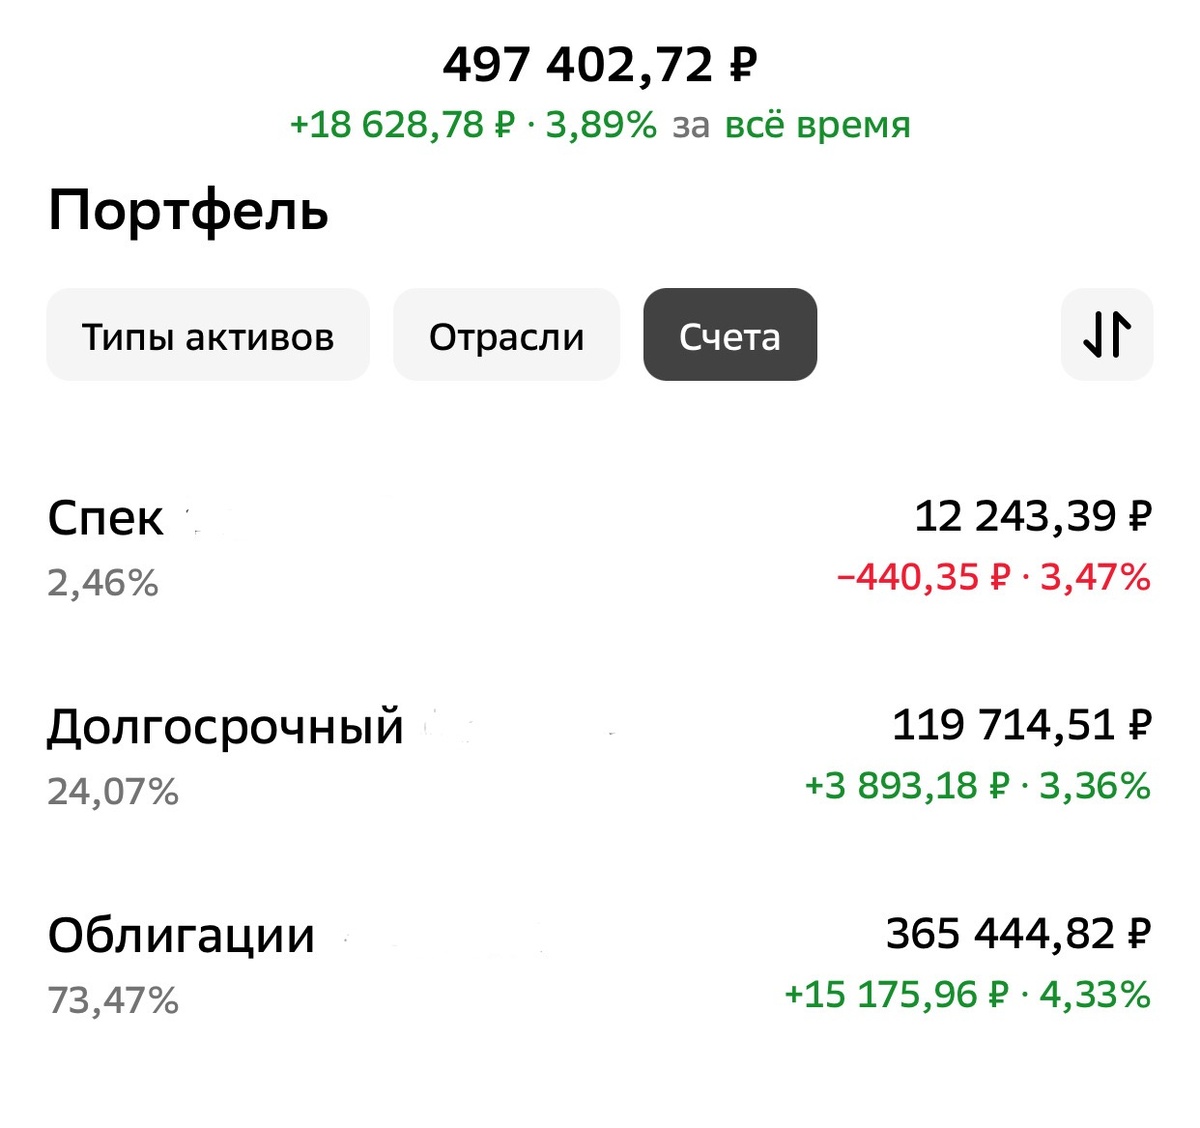Tap the up-down arrows next to filter chips
The width and height of the screenshot is (1200, 1128).
[x=1106, y=335]
